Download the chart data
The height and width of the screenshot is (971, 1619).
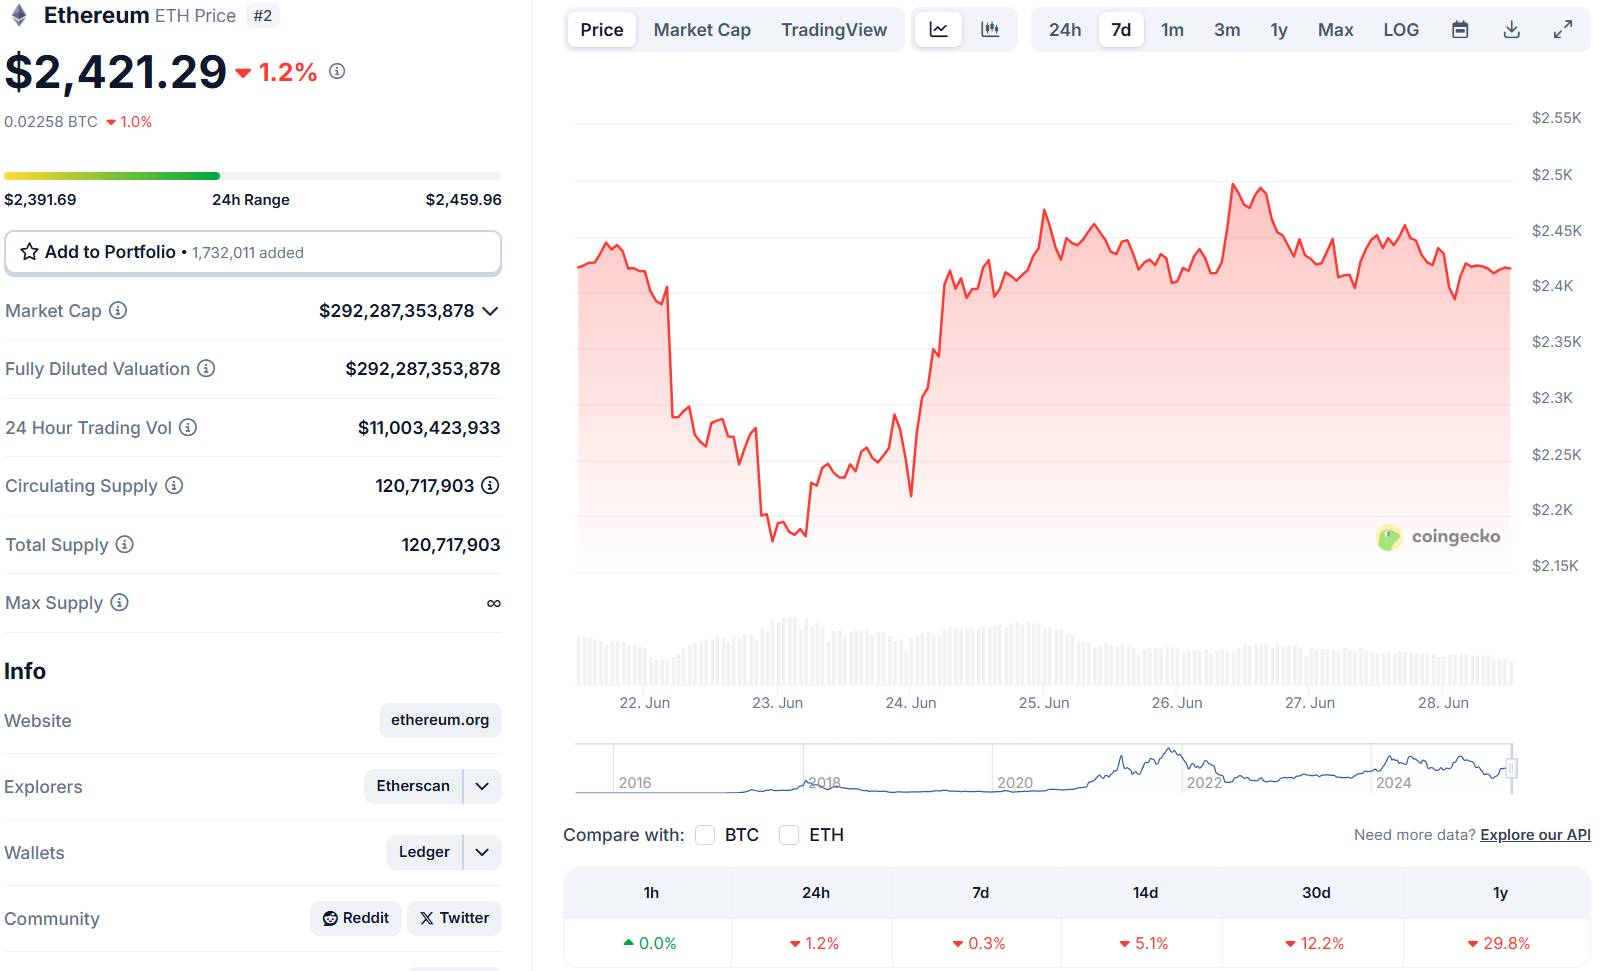pyautogui.click(x=1512, y=30)
